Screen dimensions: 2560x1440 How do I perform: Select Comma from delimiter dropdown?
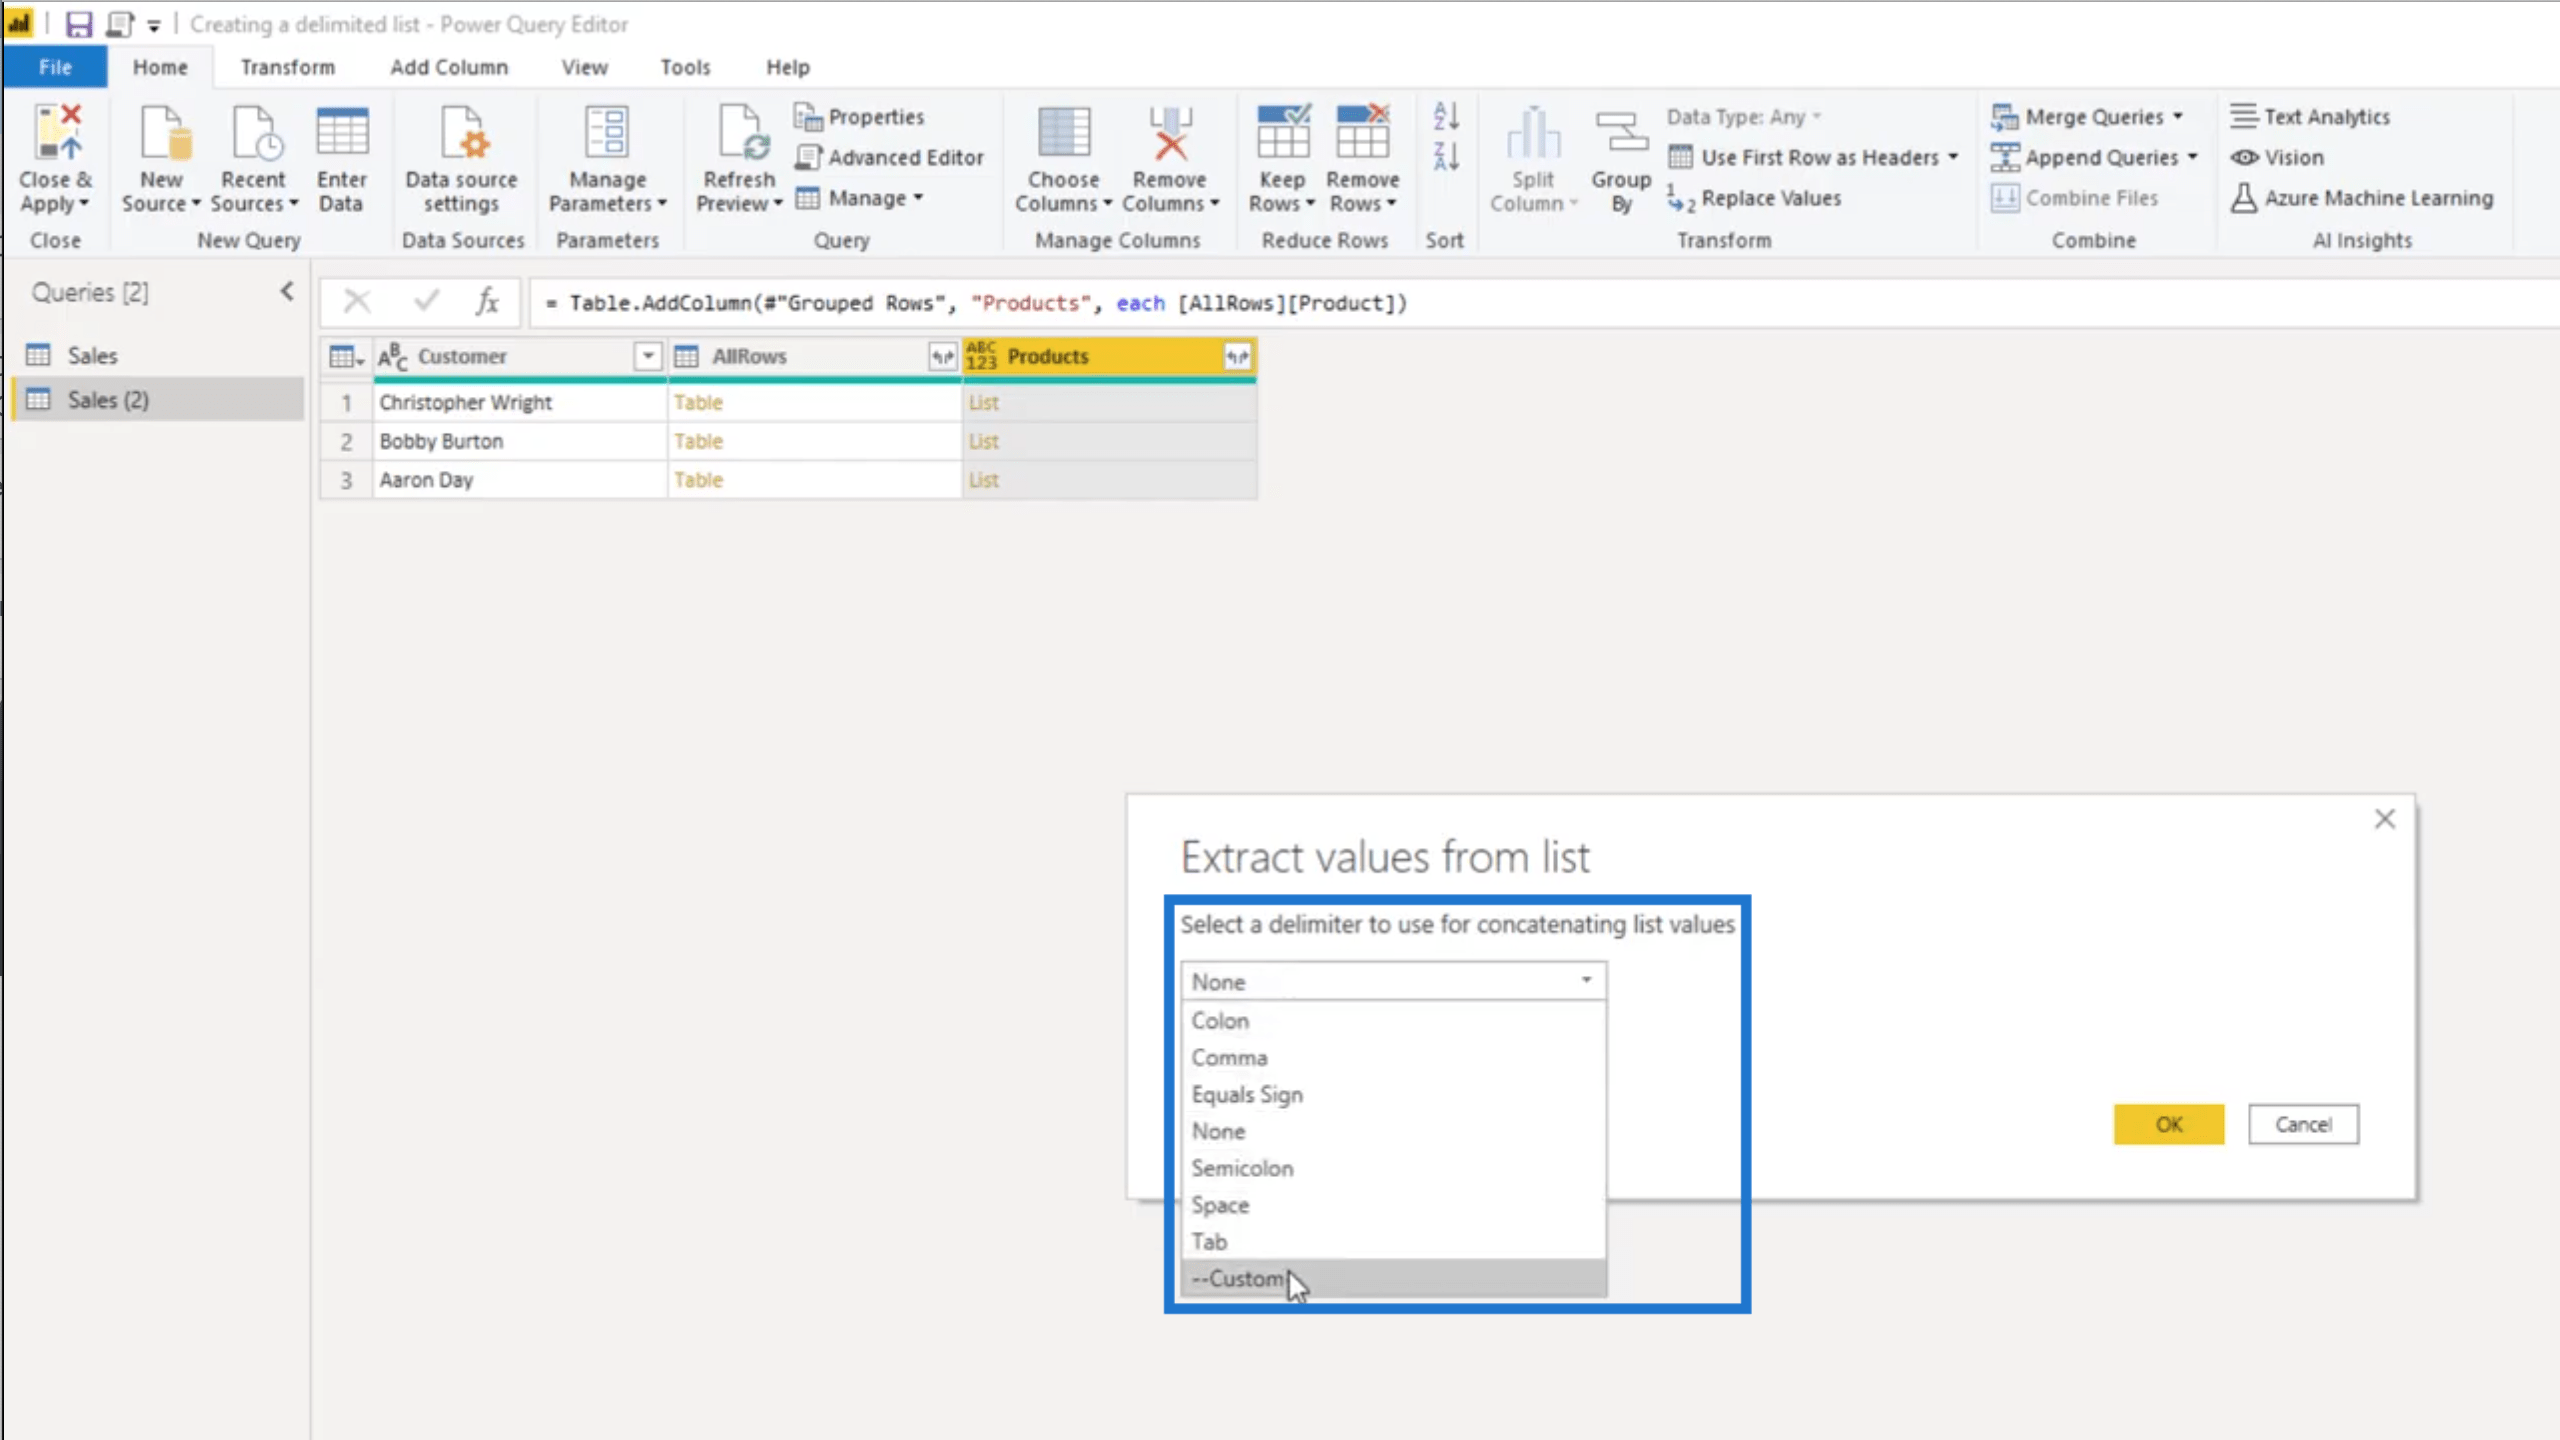coord(1231,1057)
